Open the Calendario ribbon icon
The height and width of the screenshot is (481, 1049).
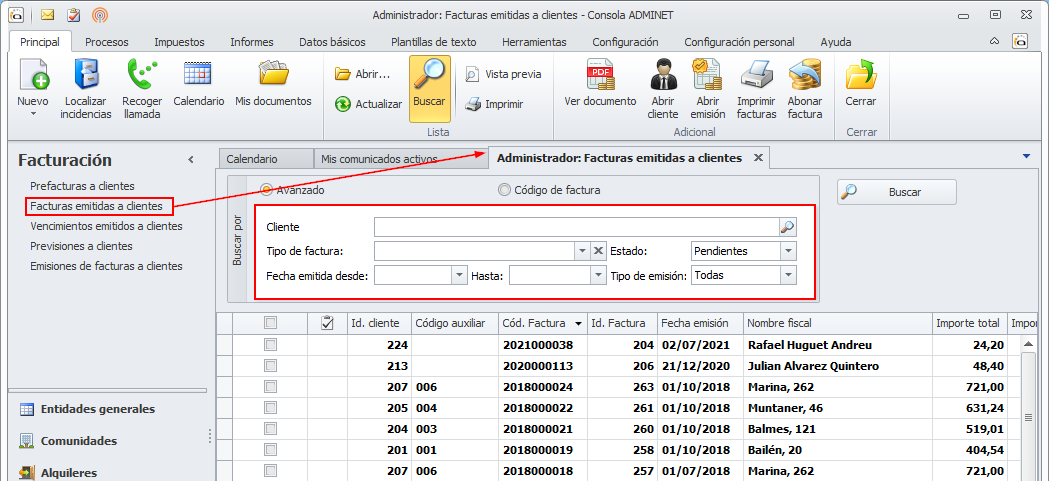pos(198,74)
